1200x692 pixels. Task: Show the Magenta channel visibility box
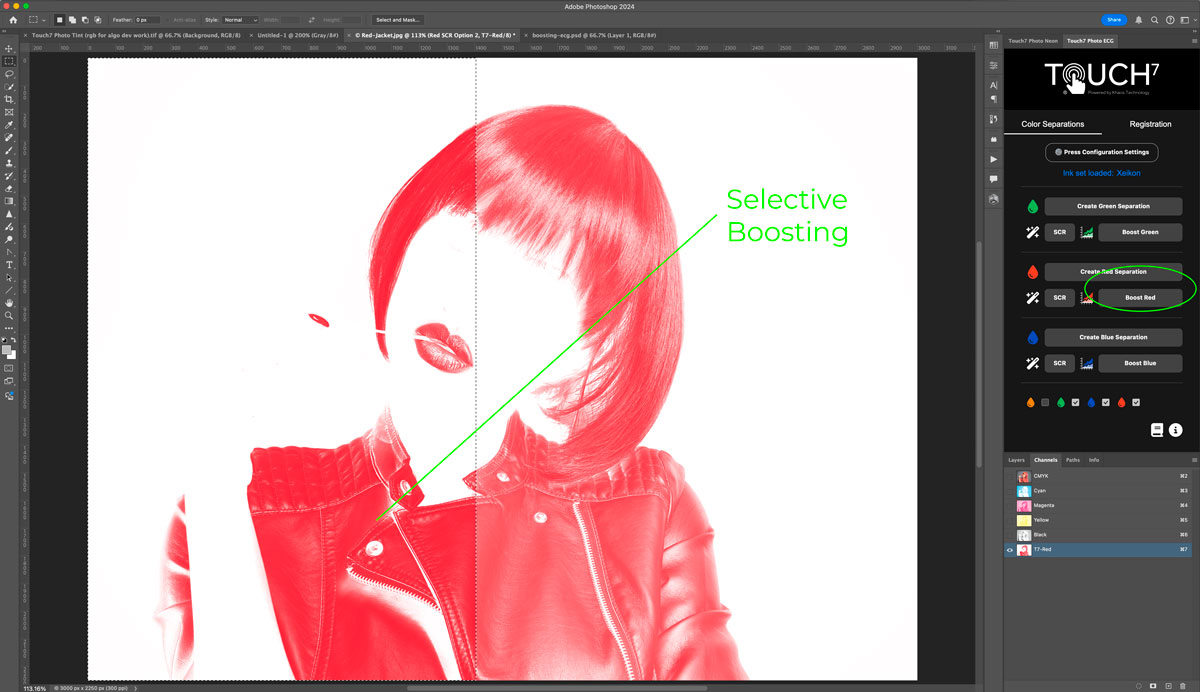[x=1010, y=505]
